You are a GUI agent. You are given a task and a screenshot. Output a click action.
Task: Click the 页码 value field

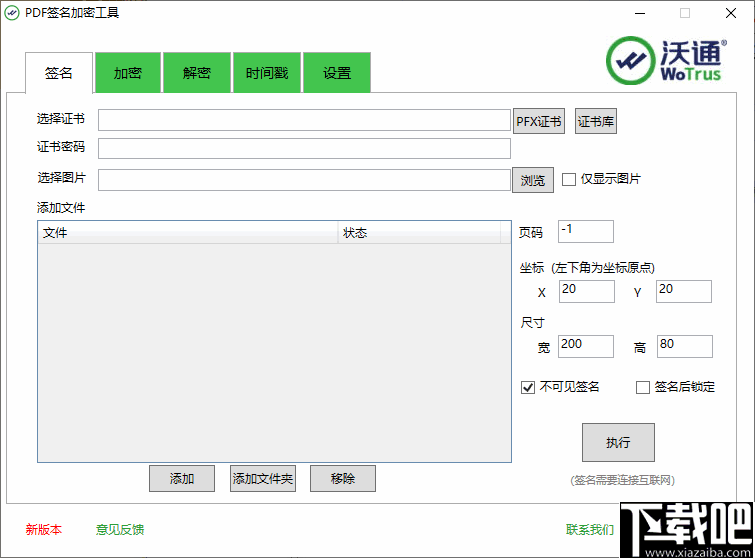coord(586,232)
